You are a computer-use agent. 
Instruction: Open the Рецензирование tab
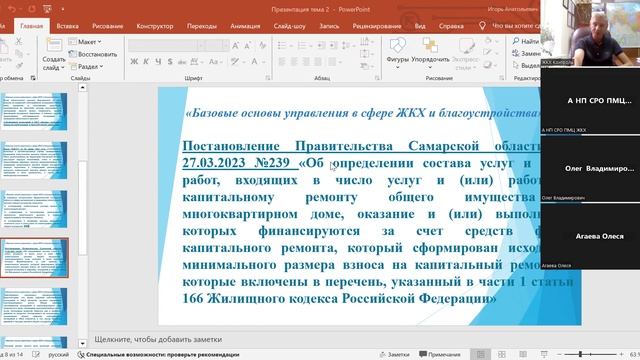[376, 26]
